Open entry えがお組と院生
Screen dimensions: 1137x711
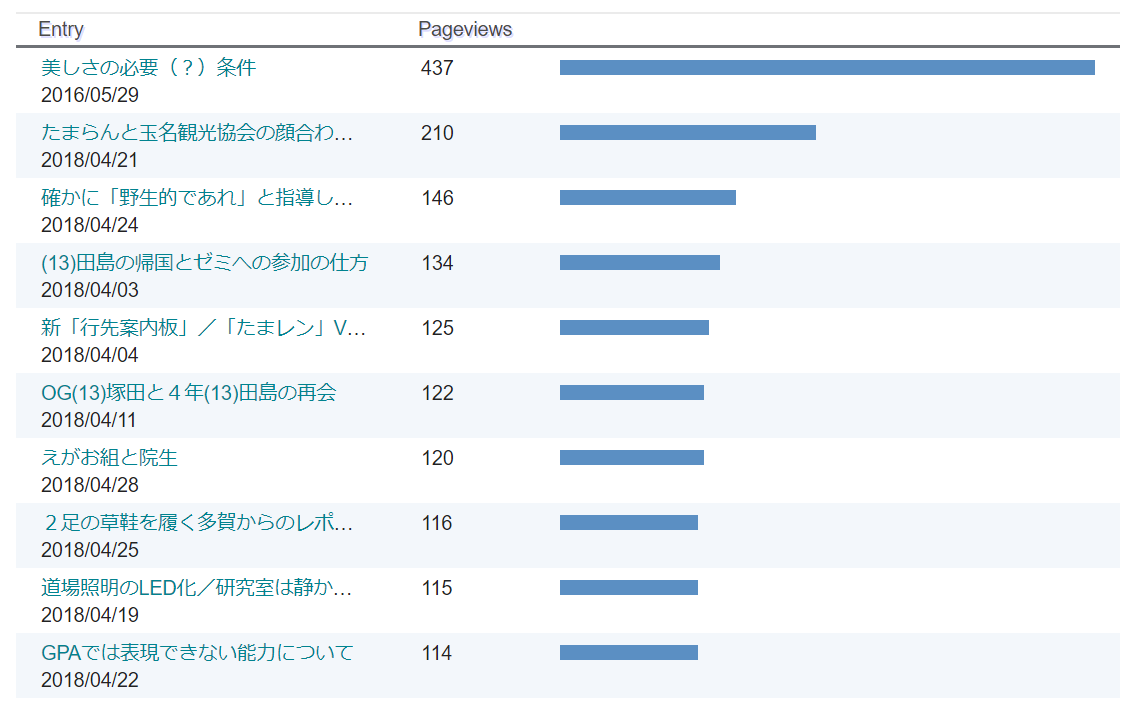point(109,457)
